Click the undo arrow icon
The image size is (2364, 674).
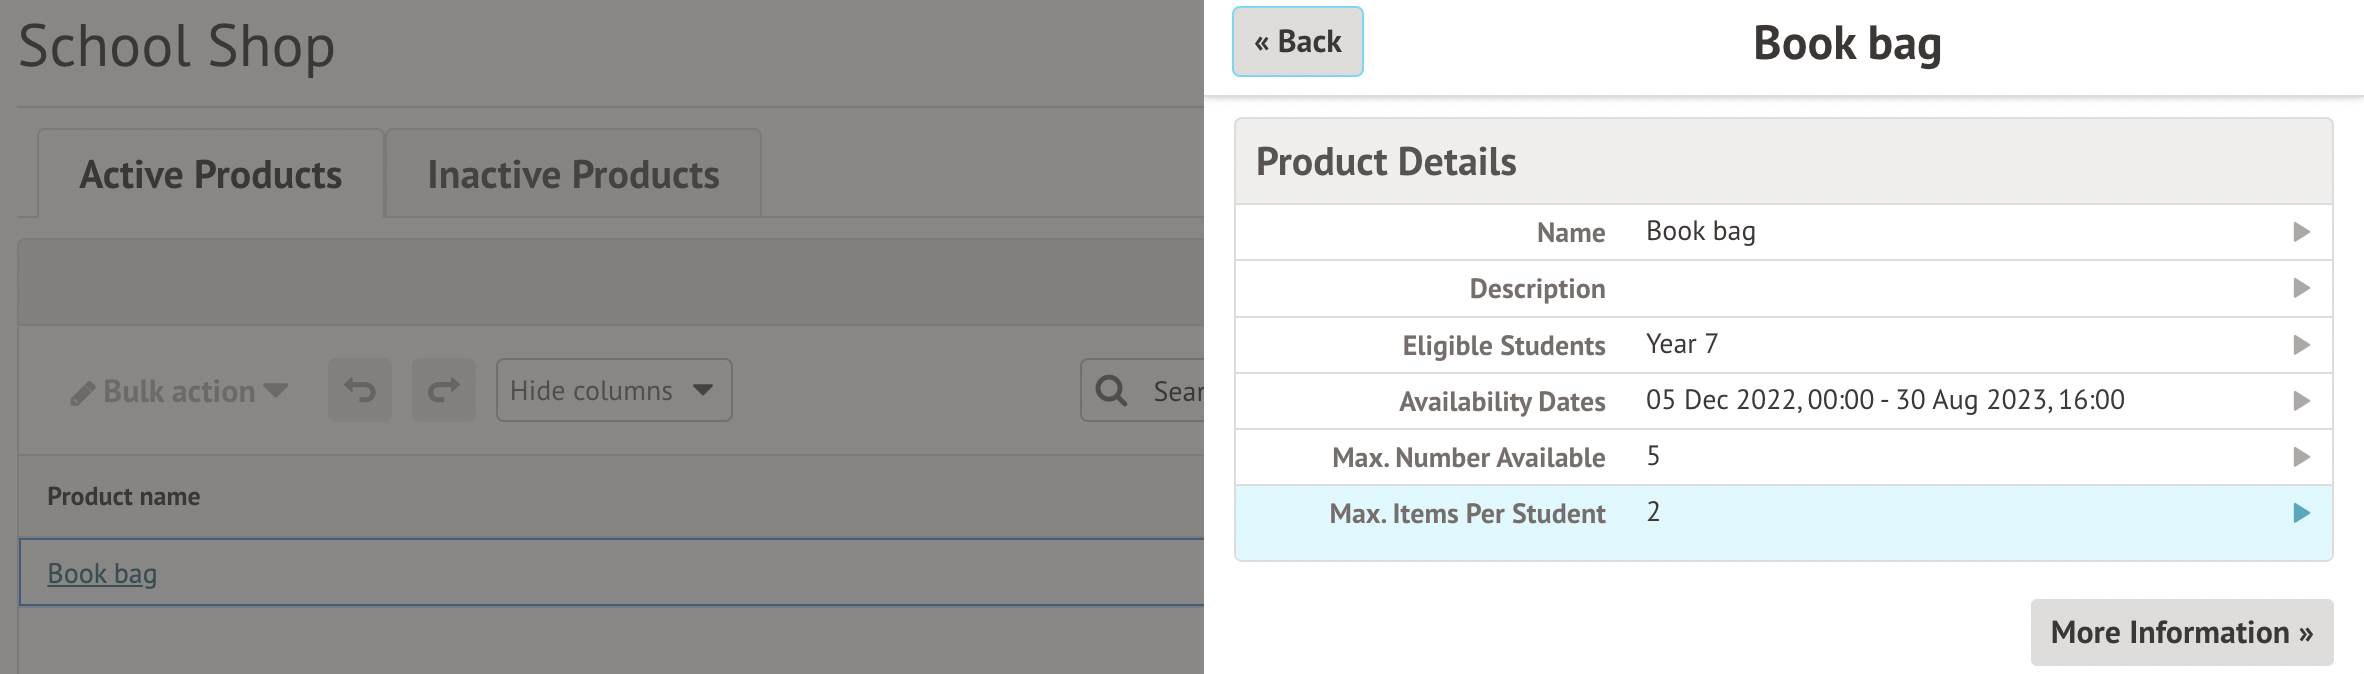360,390
